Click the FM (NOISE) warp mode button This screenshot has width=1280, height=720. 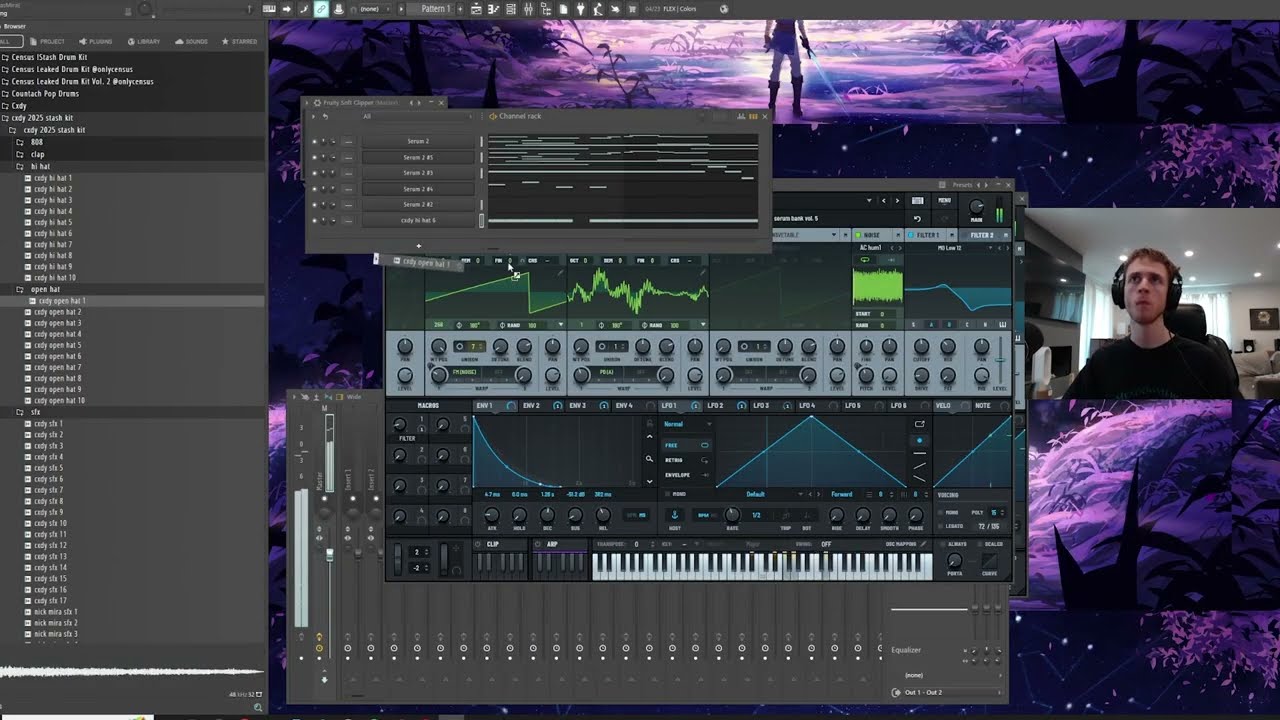[x=466, y=372]
